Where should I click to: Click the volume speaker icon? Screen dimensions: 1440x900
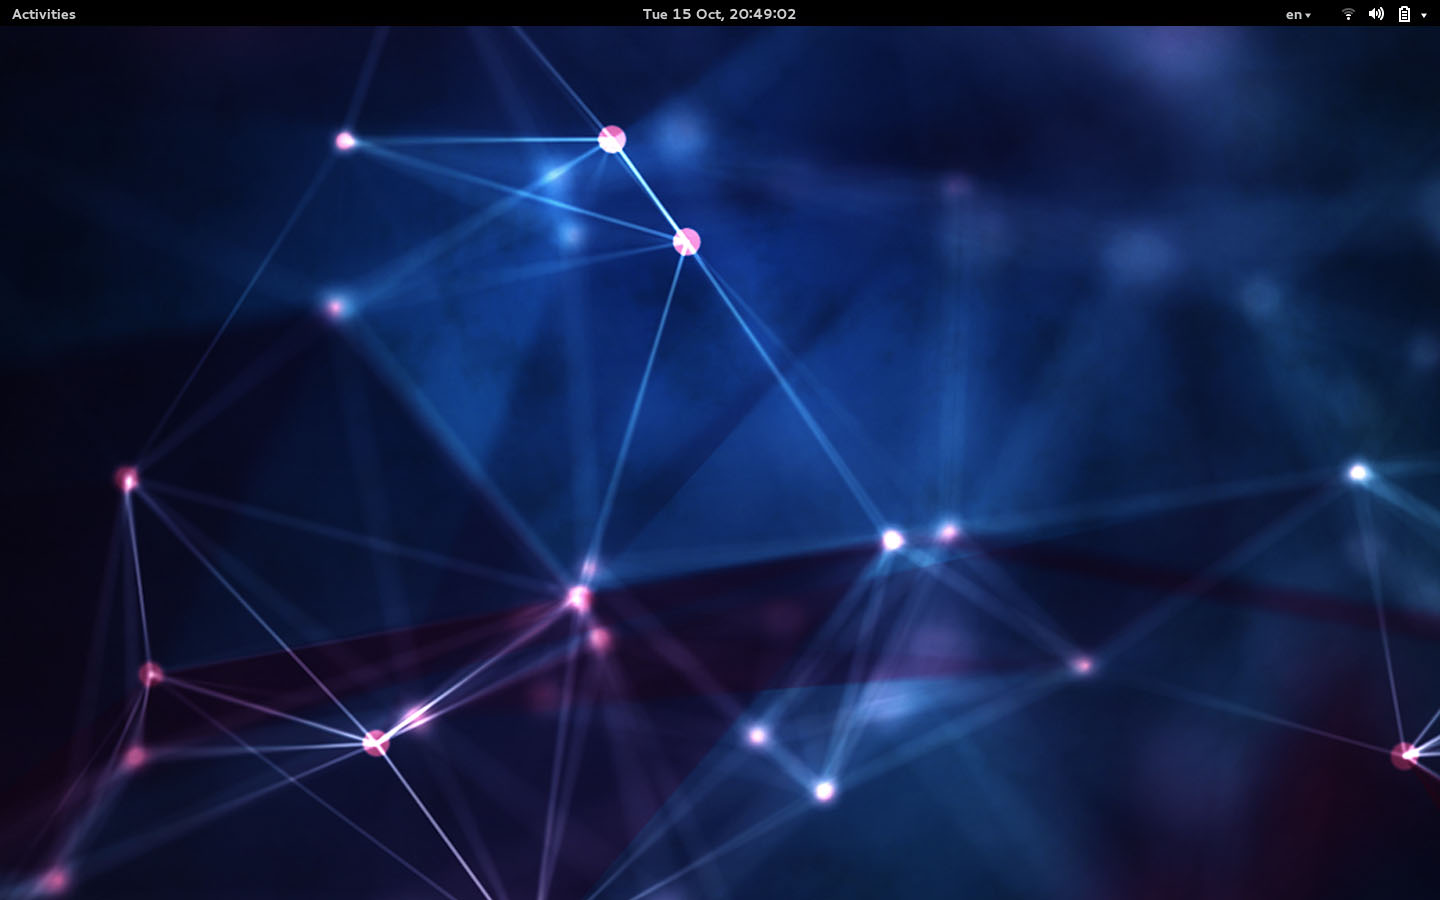[1376, 14]
